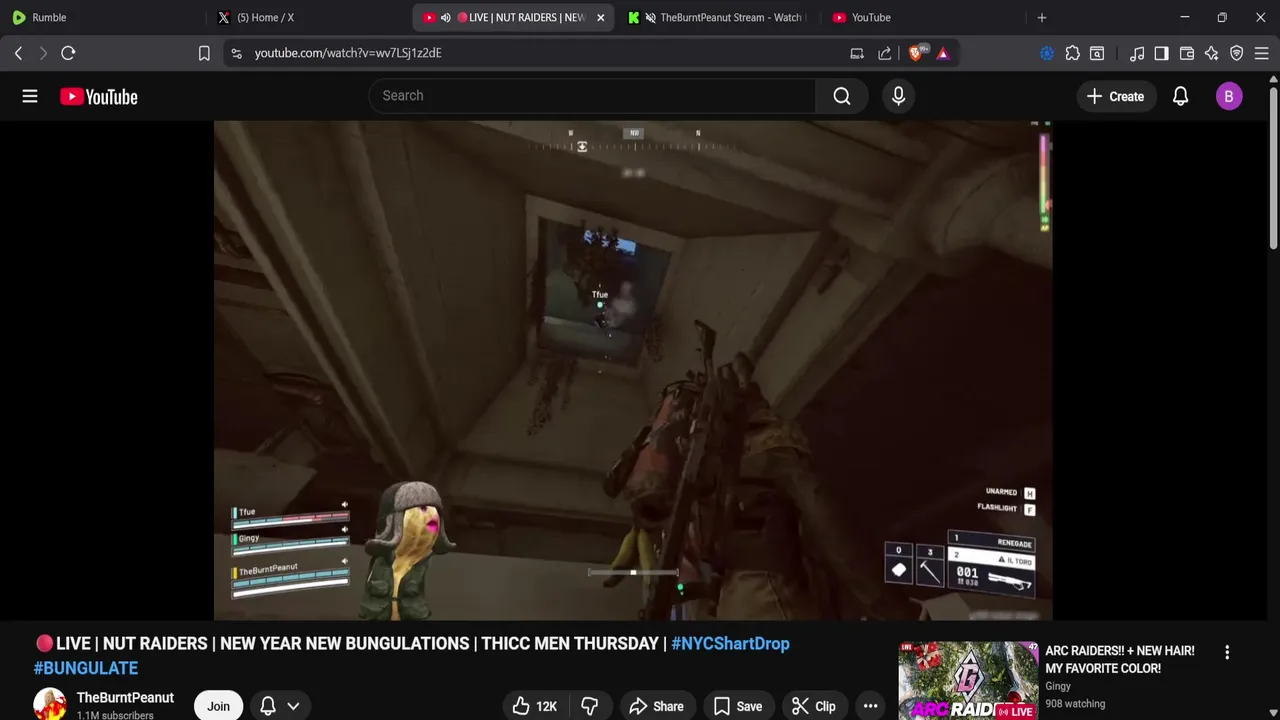Click the blue circular extension icon
The height and width of the screenshot is (720, 1280).
1047,53
